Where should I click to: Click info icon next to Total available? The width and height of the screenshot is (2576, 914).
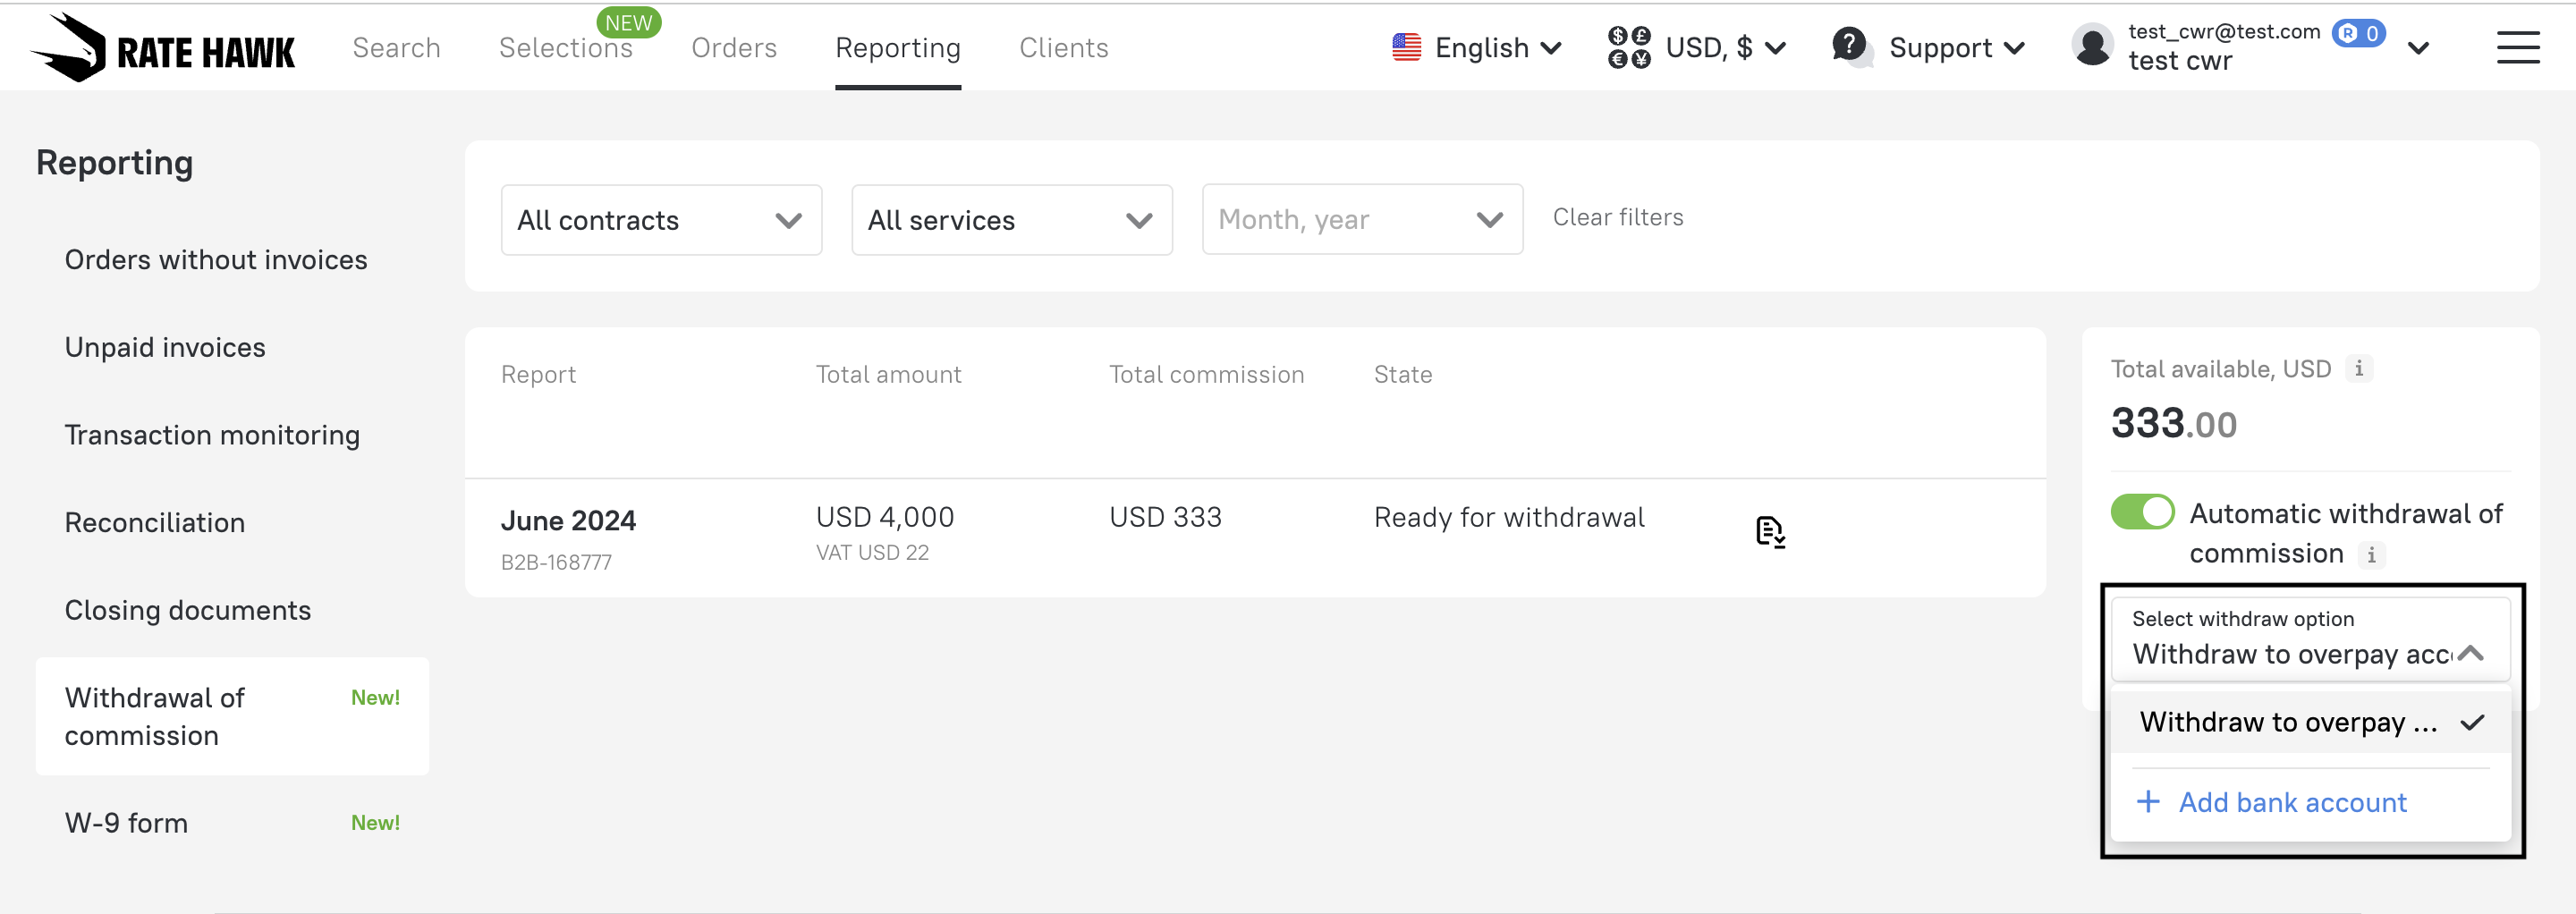click(2358, 369)
